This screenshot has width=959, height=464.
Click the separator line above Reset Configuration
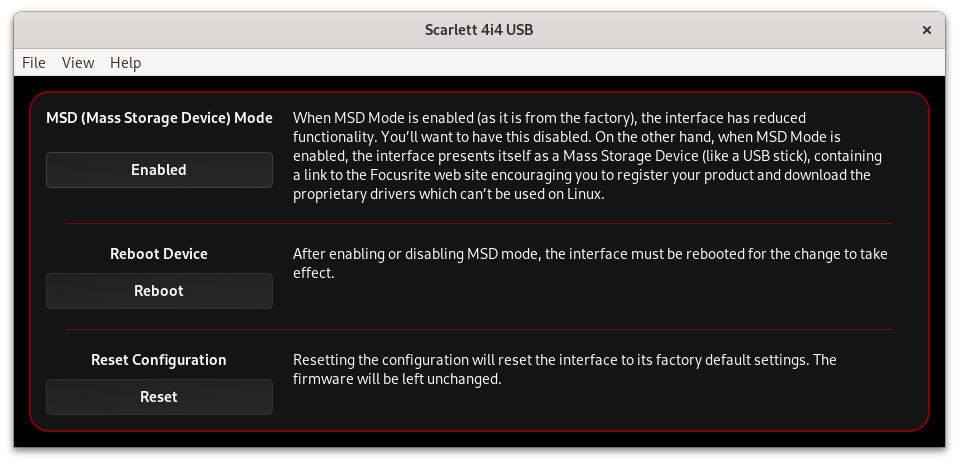[479, 329]
